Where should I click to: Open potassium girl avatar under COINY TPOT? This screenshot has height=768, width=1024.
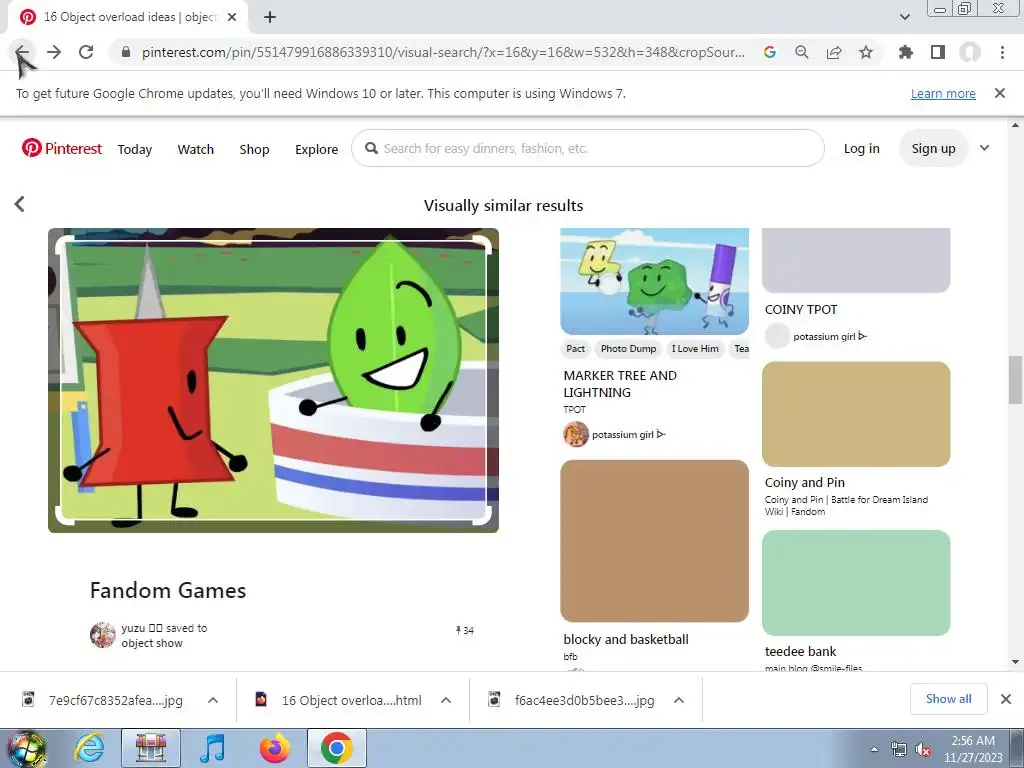pyautogui.click(x=777, y=336)
